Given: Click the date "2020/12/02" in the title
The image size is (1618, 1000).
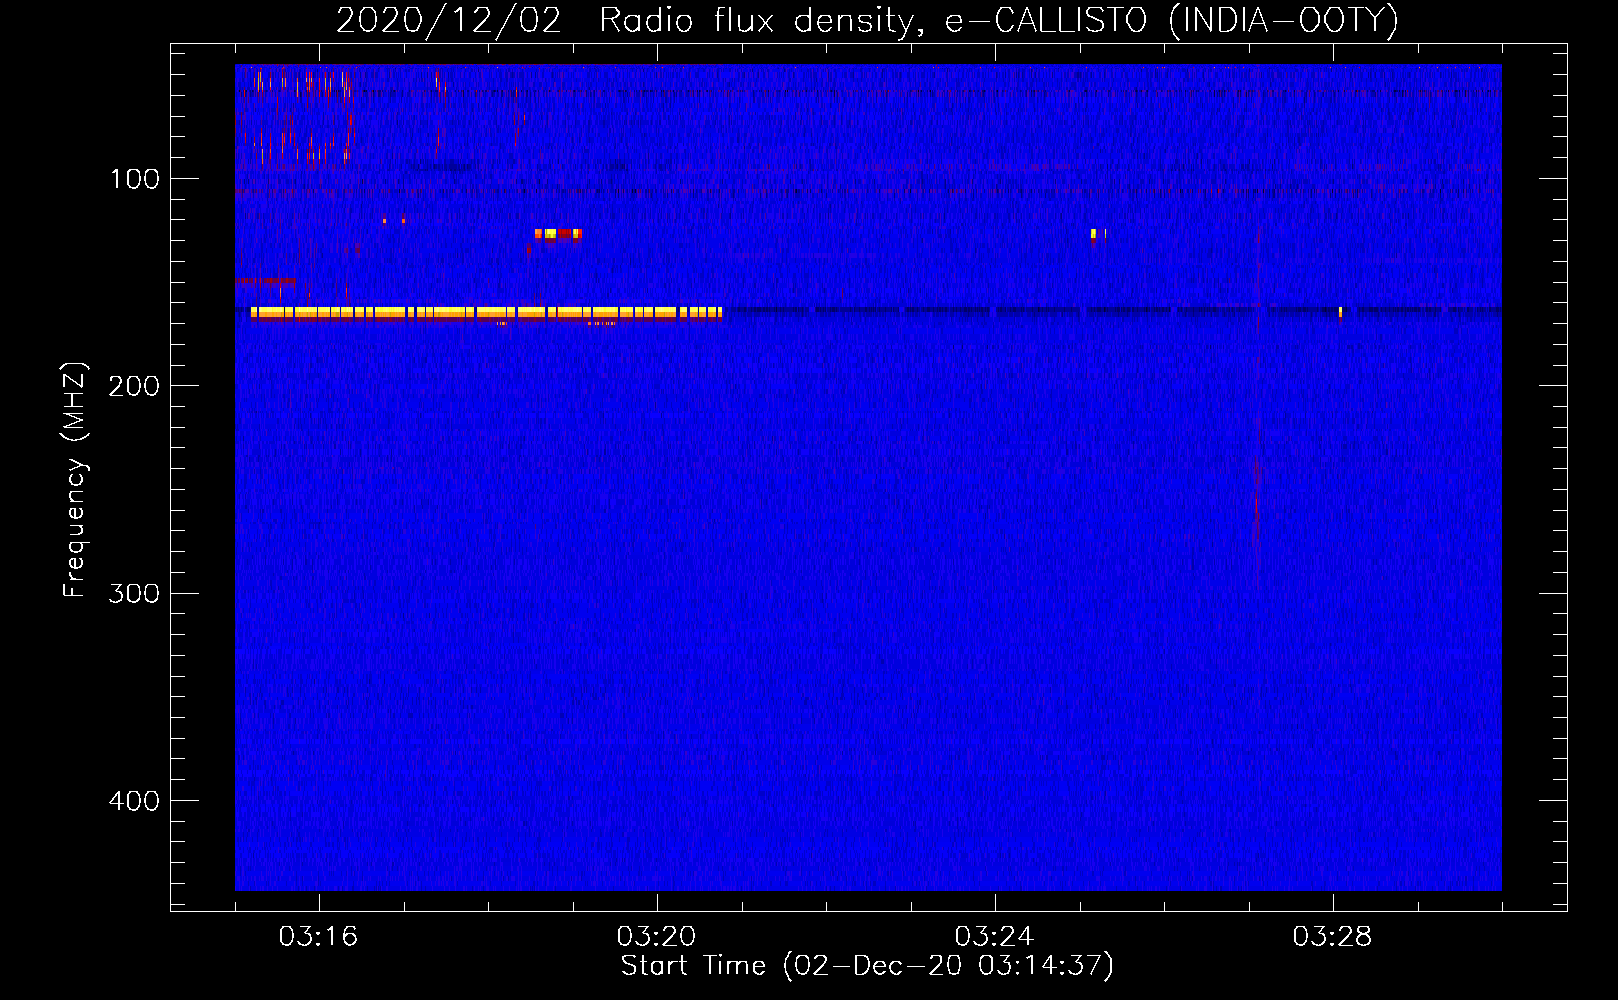Looking at the screenshot, I should pos(449,20).
